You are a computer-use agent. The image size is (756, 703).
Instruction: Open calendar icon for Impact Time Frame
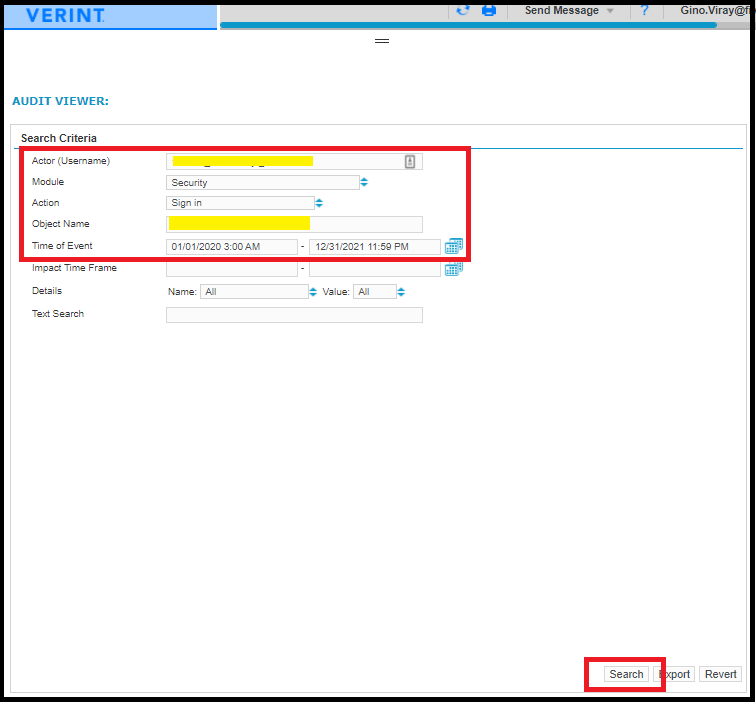tap(454, 269)
